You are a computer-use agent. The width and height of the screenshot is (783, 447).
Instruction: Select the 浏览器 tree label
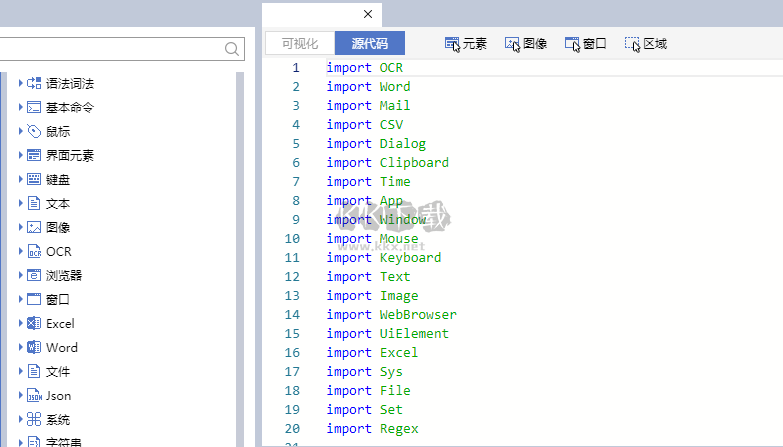pos(64,275)
